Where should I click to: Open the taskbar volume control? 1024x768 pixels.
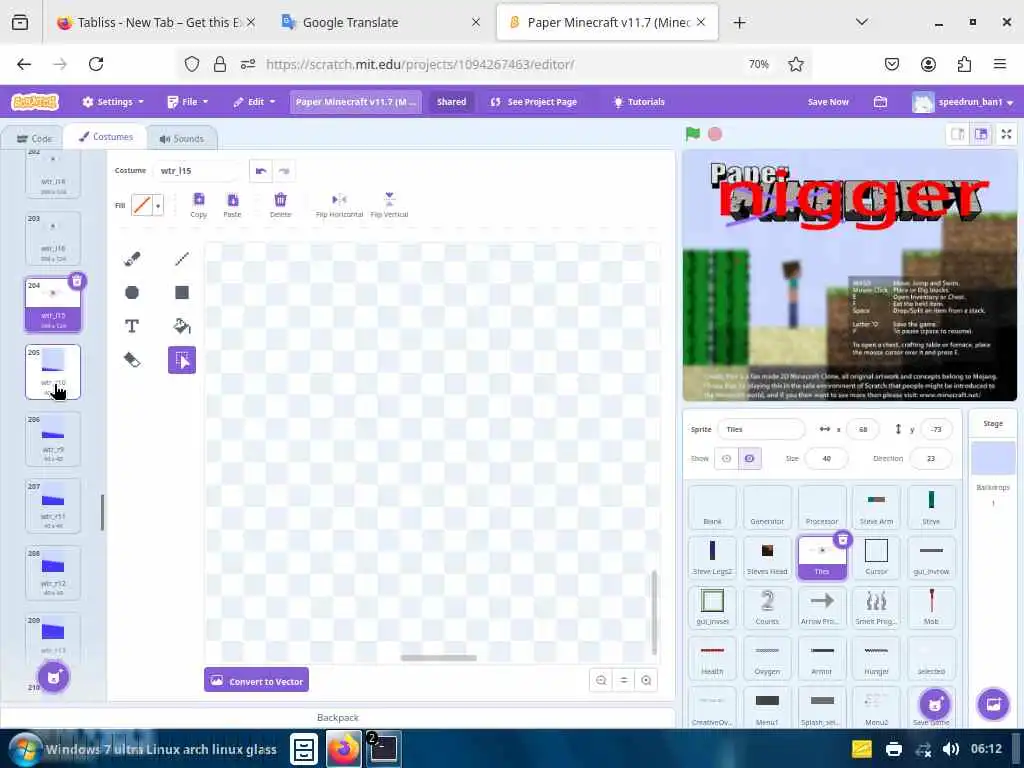(x=952, y=749)
